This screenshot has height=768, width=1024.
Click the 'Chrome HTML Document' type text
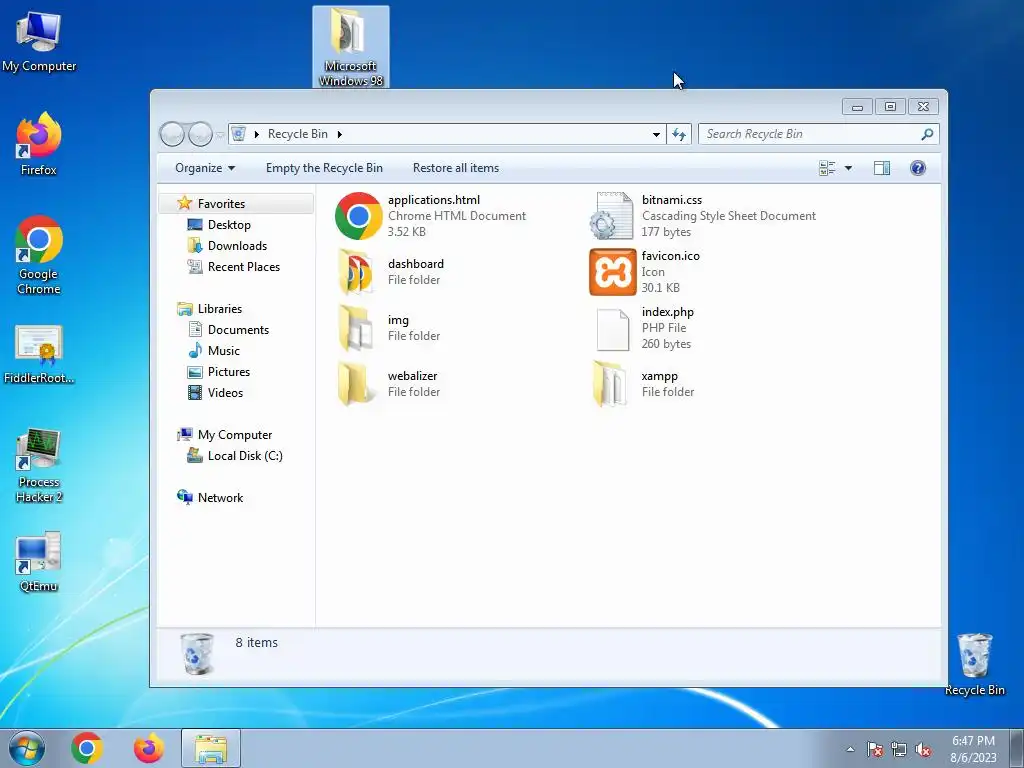[456, 216]
